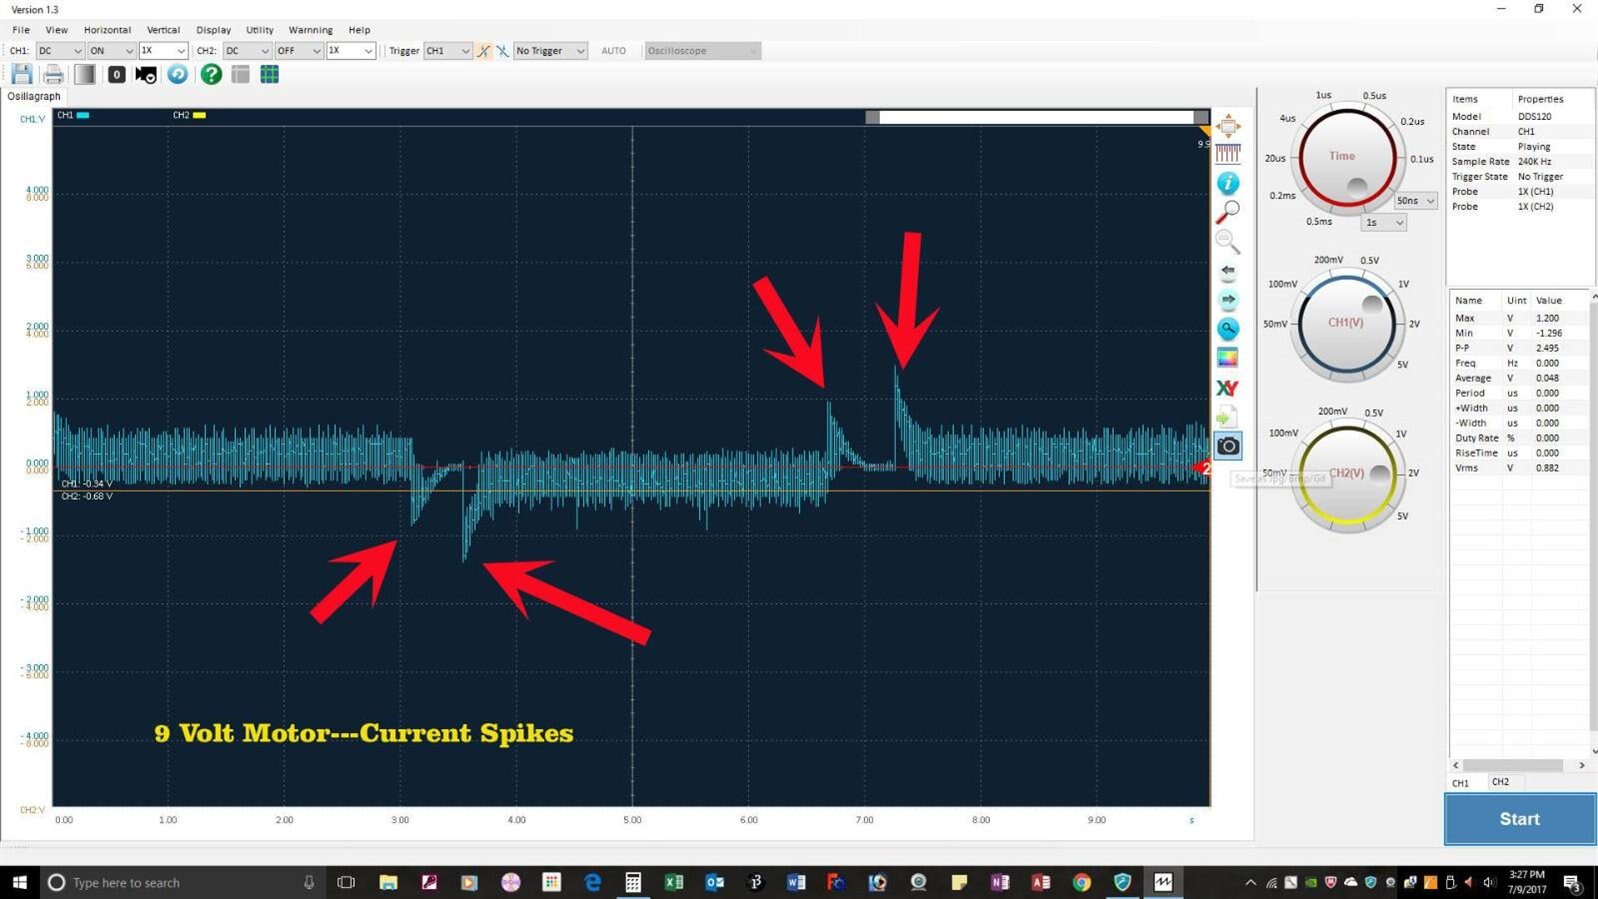
Task: Open the Display menu
Action: coord(213,30)
